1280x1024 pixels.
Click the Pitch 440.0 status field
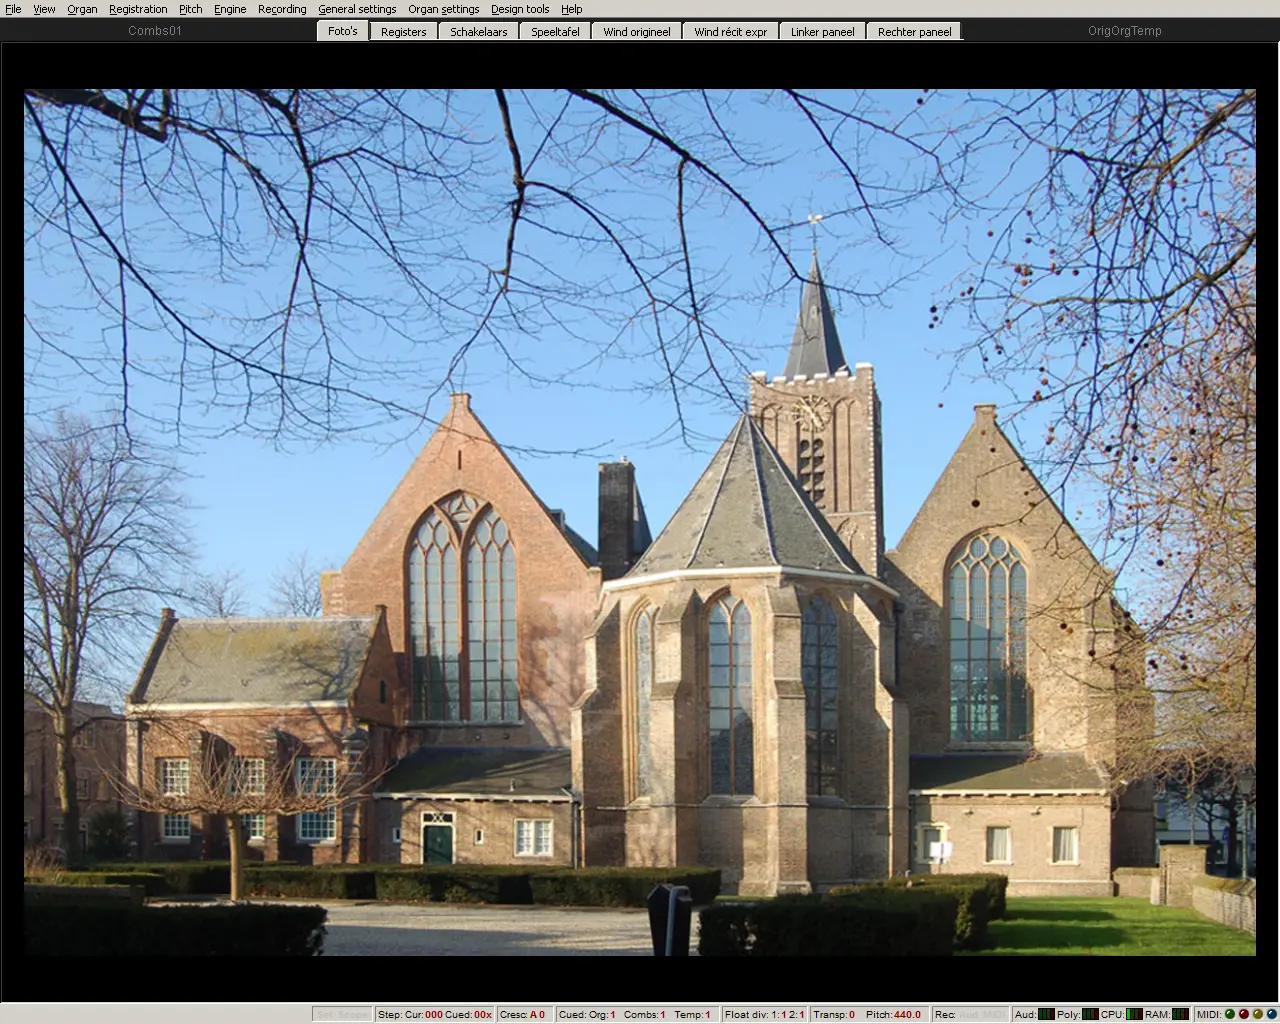pyautogui.click(x=894, y=1014)
